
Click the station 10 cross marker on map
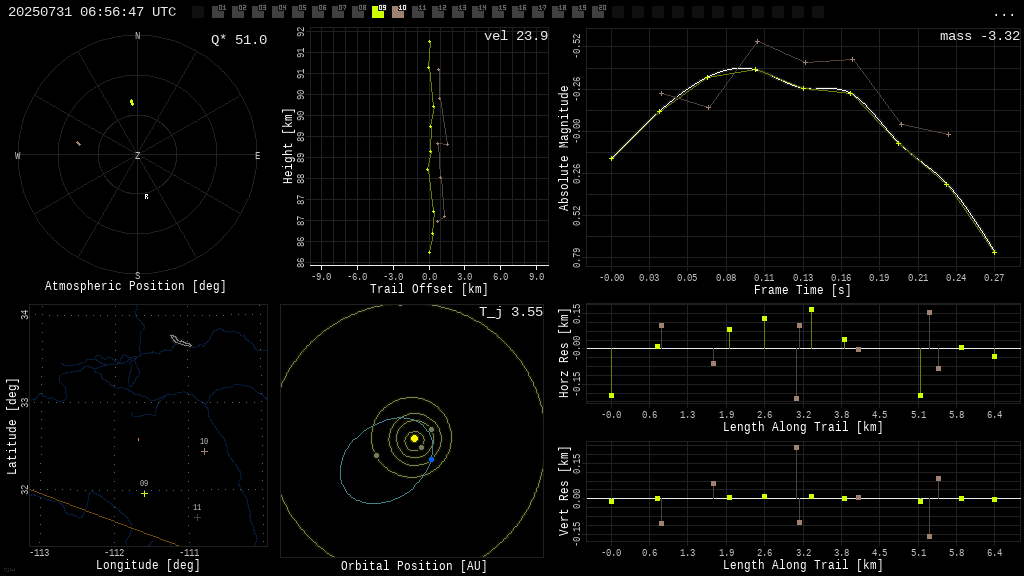point(204,451)
